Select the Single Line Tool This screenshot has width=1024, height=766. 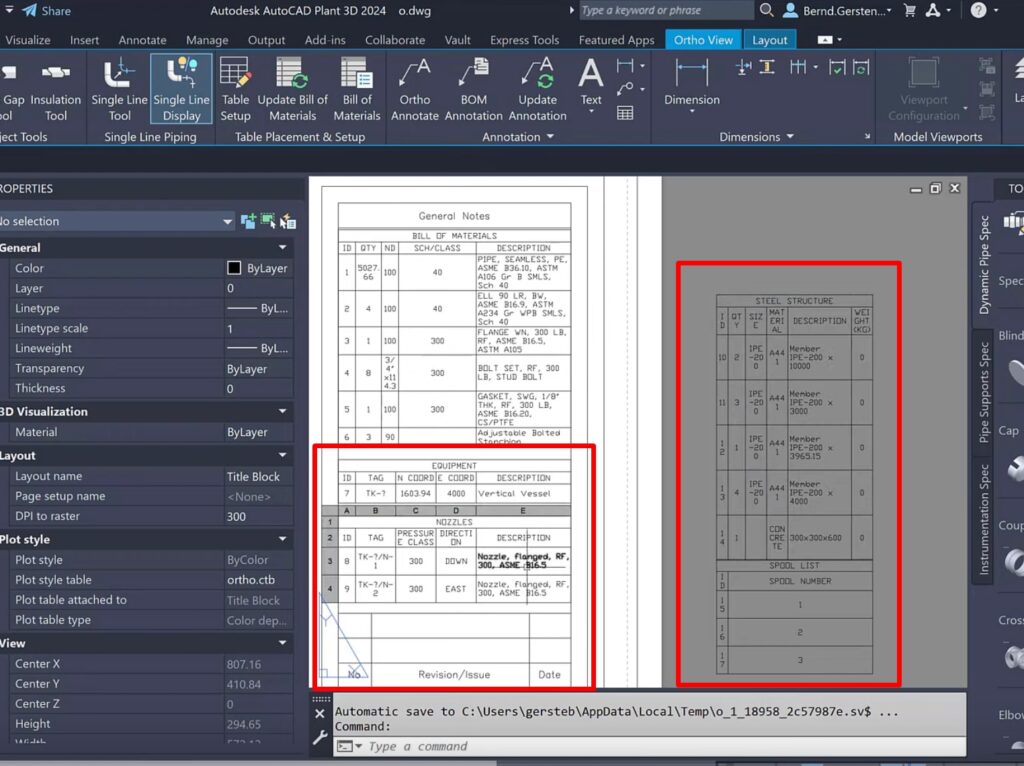119,89
